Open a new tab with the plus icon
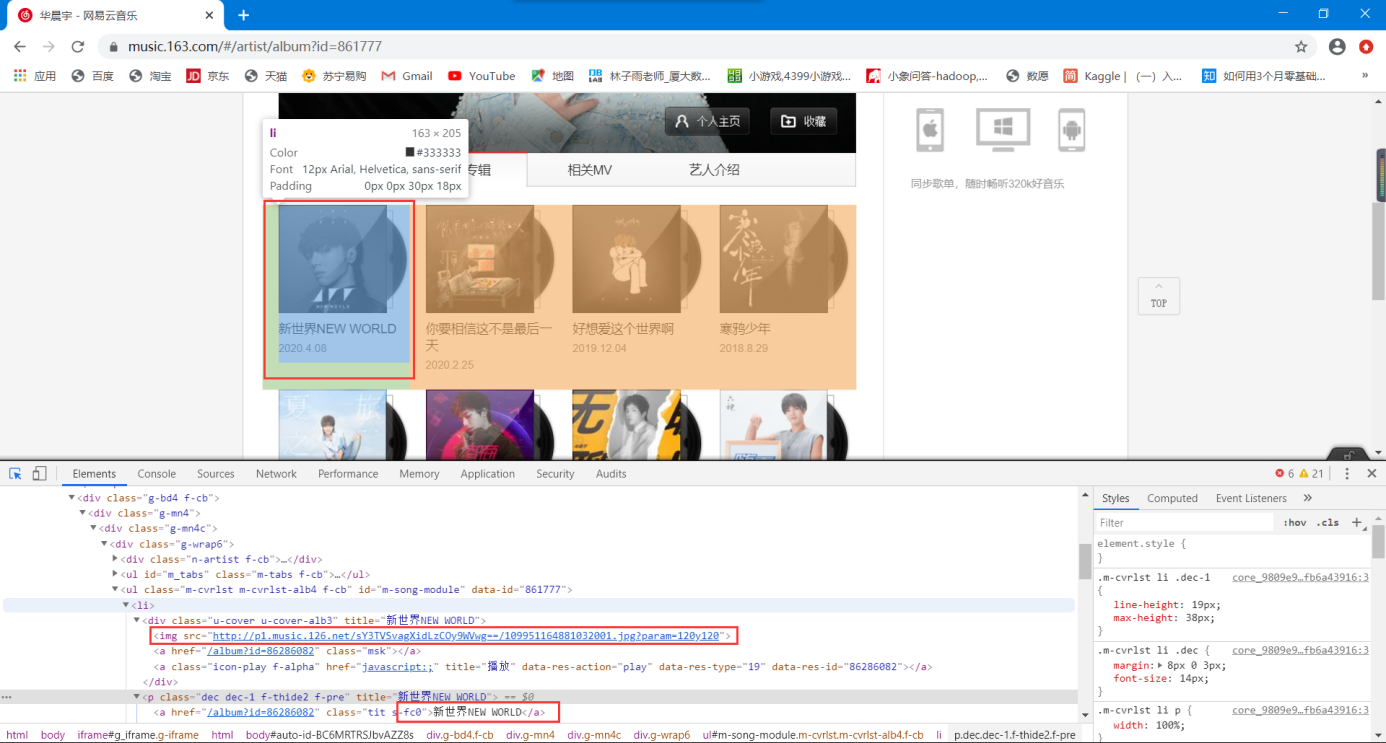The width and height of the screenshot is (1386, 743). pos(243,15)
